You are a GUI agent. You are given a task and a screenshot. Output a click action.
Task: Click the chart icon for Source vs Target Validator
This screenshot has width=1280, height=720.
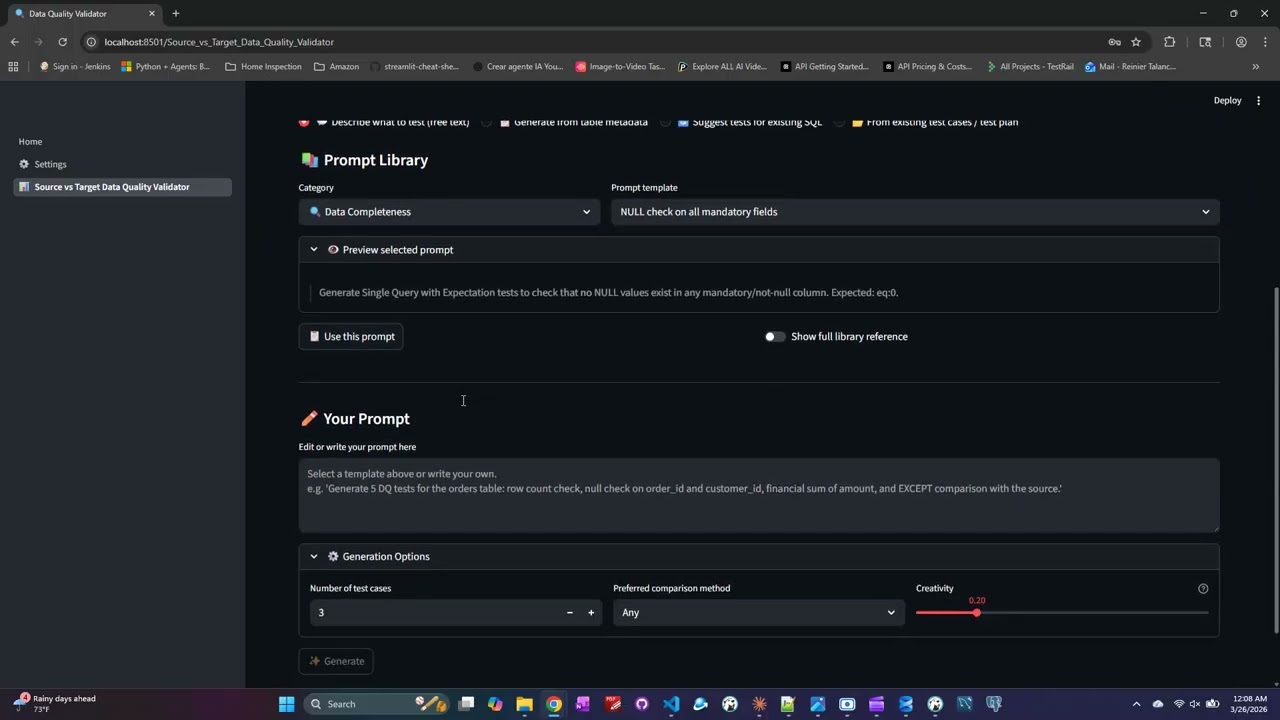click(24, 187)
